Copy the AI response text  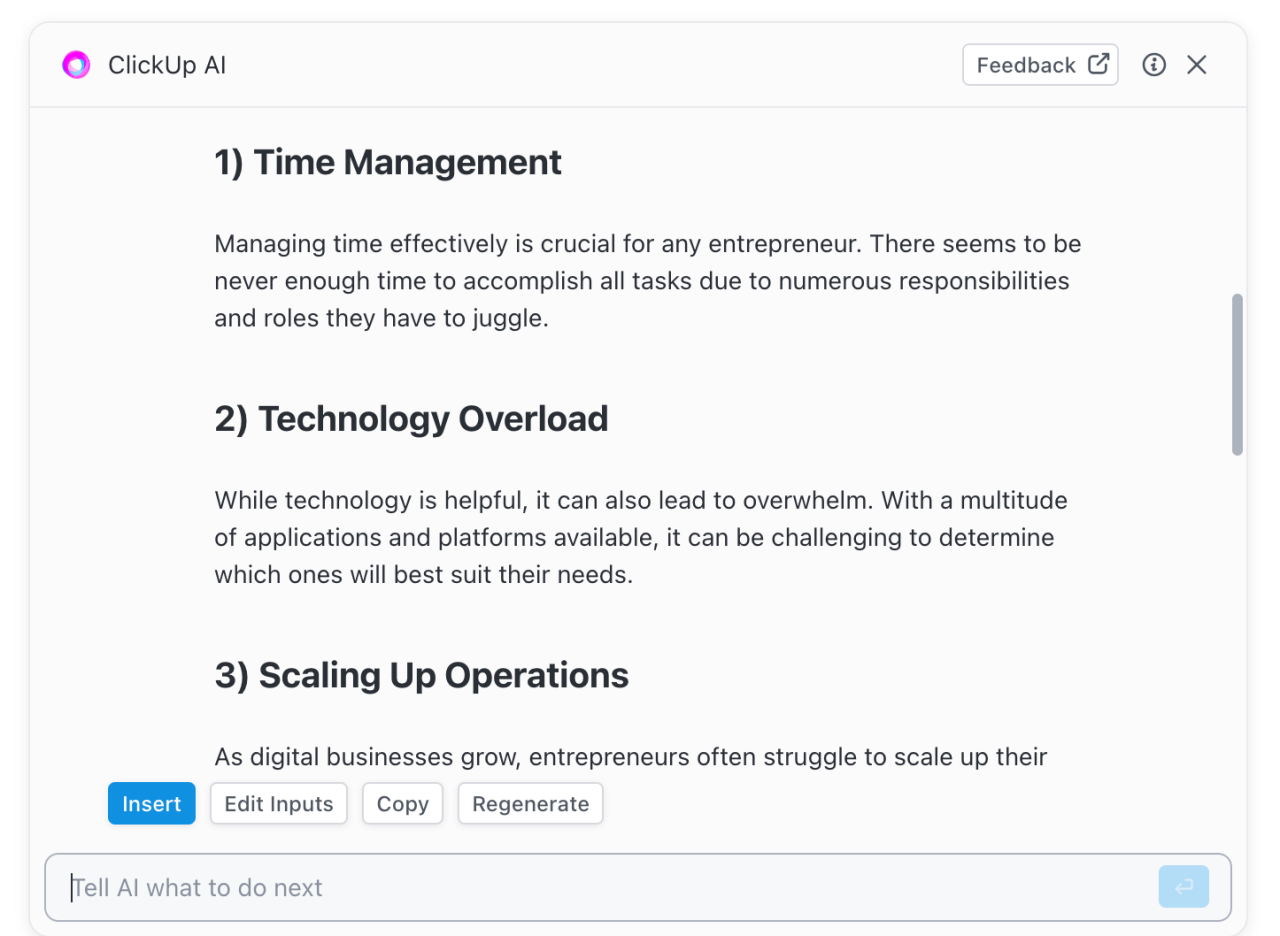402,804
